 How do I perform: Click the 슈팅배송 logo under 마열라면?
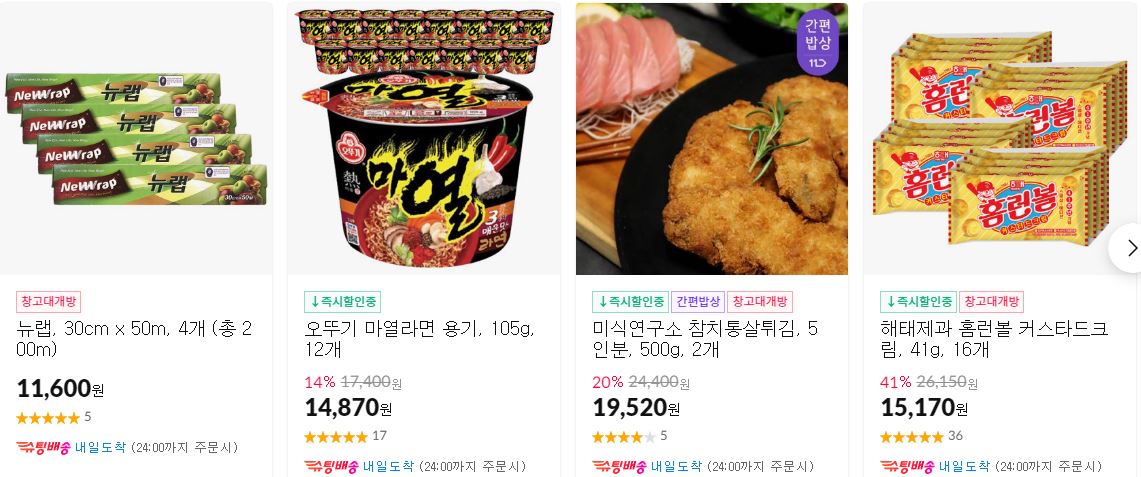[x=331, y=466]
